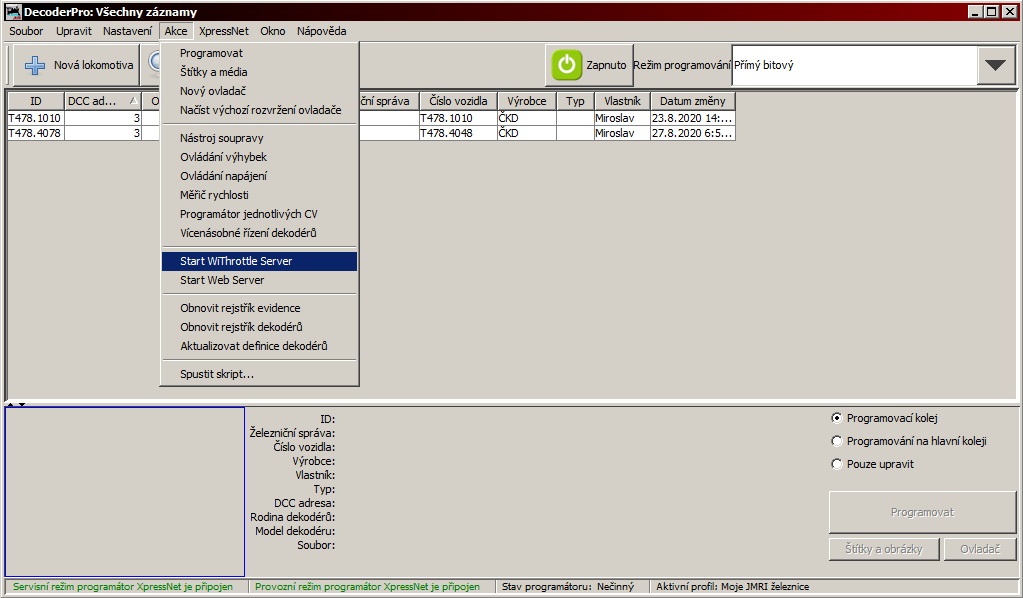Open the Nastavení menu

pyautogui.click(x=127, y=31)
